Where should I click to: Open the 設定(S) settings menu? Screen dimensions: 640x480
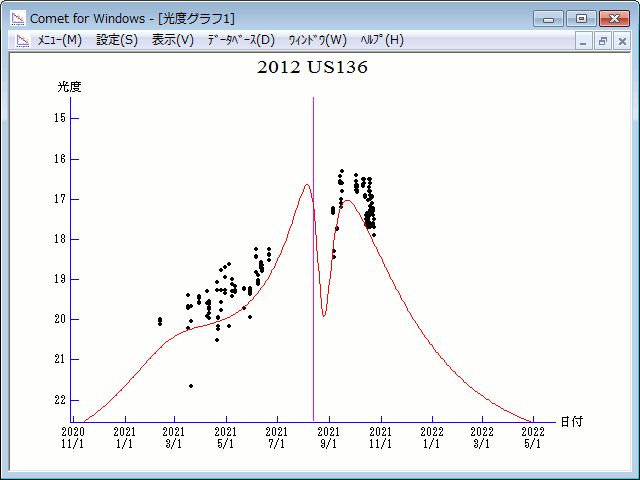tap(117, 40)
